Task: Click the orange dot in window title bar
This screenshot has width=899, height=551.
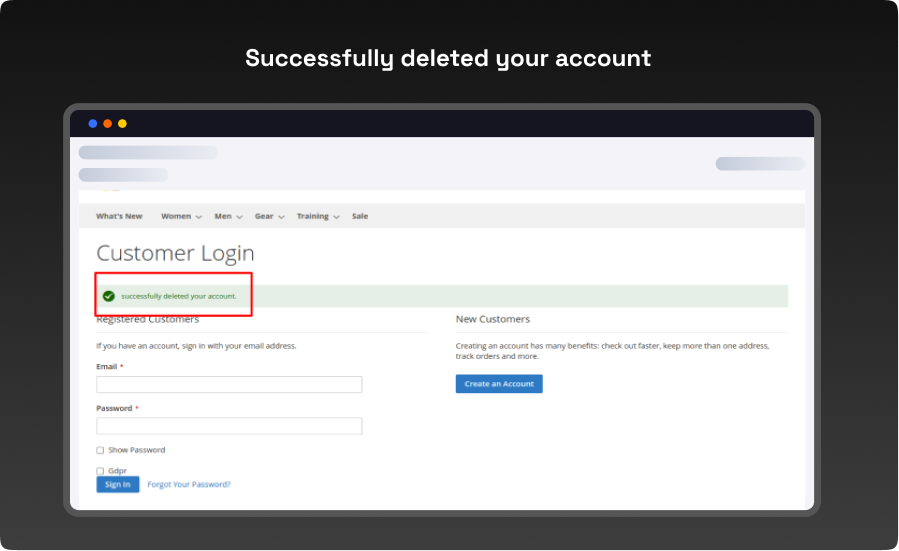Action: pyautogui.click(x=108, y=124)
